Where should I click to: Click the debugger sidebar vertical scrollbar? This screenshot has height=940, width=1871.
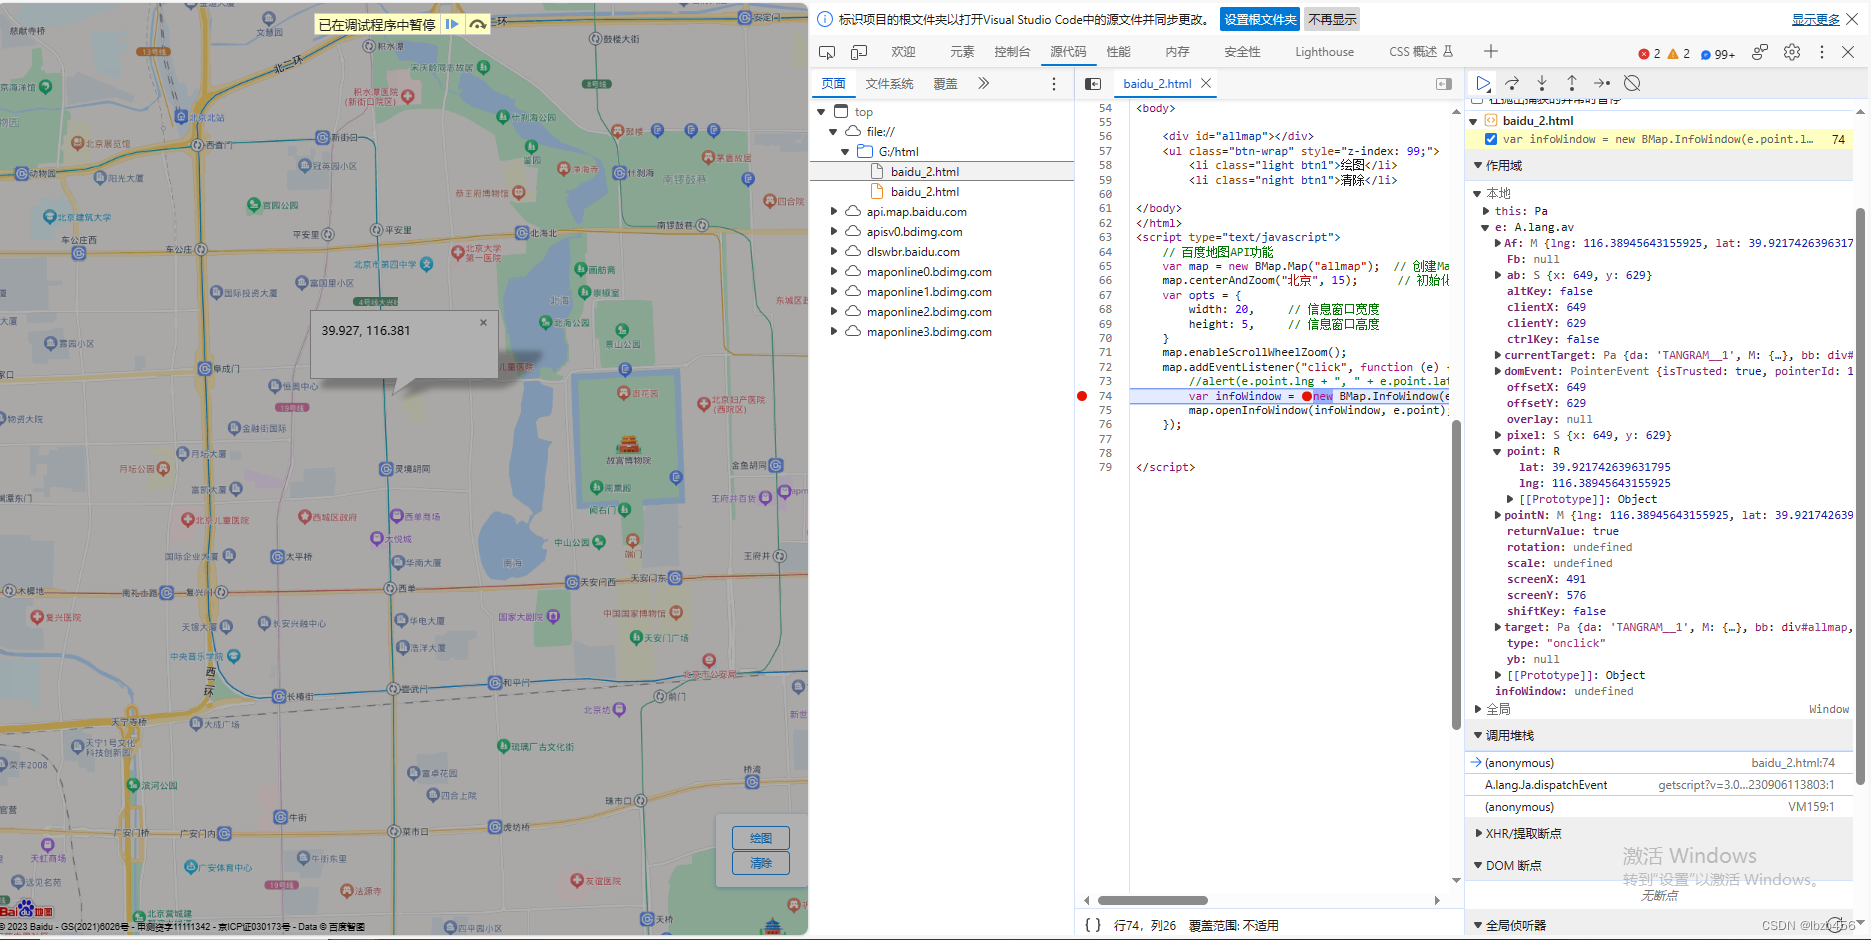[x=1861, y=495]
